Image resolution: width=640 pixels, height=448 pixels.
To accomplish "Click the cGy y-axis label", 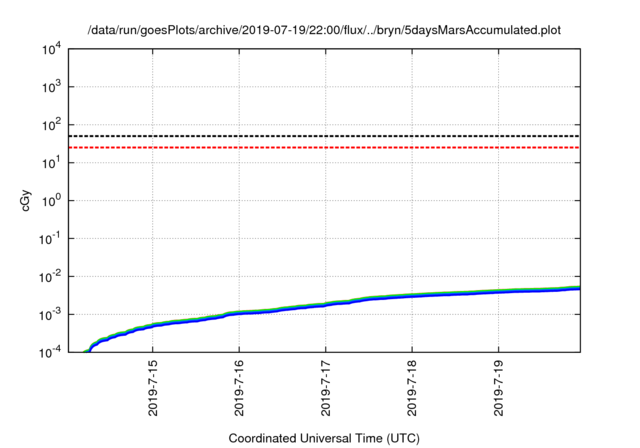I will pyautogui.click(x=25, y=201).
